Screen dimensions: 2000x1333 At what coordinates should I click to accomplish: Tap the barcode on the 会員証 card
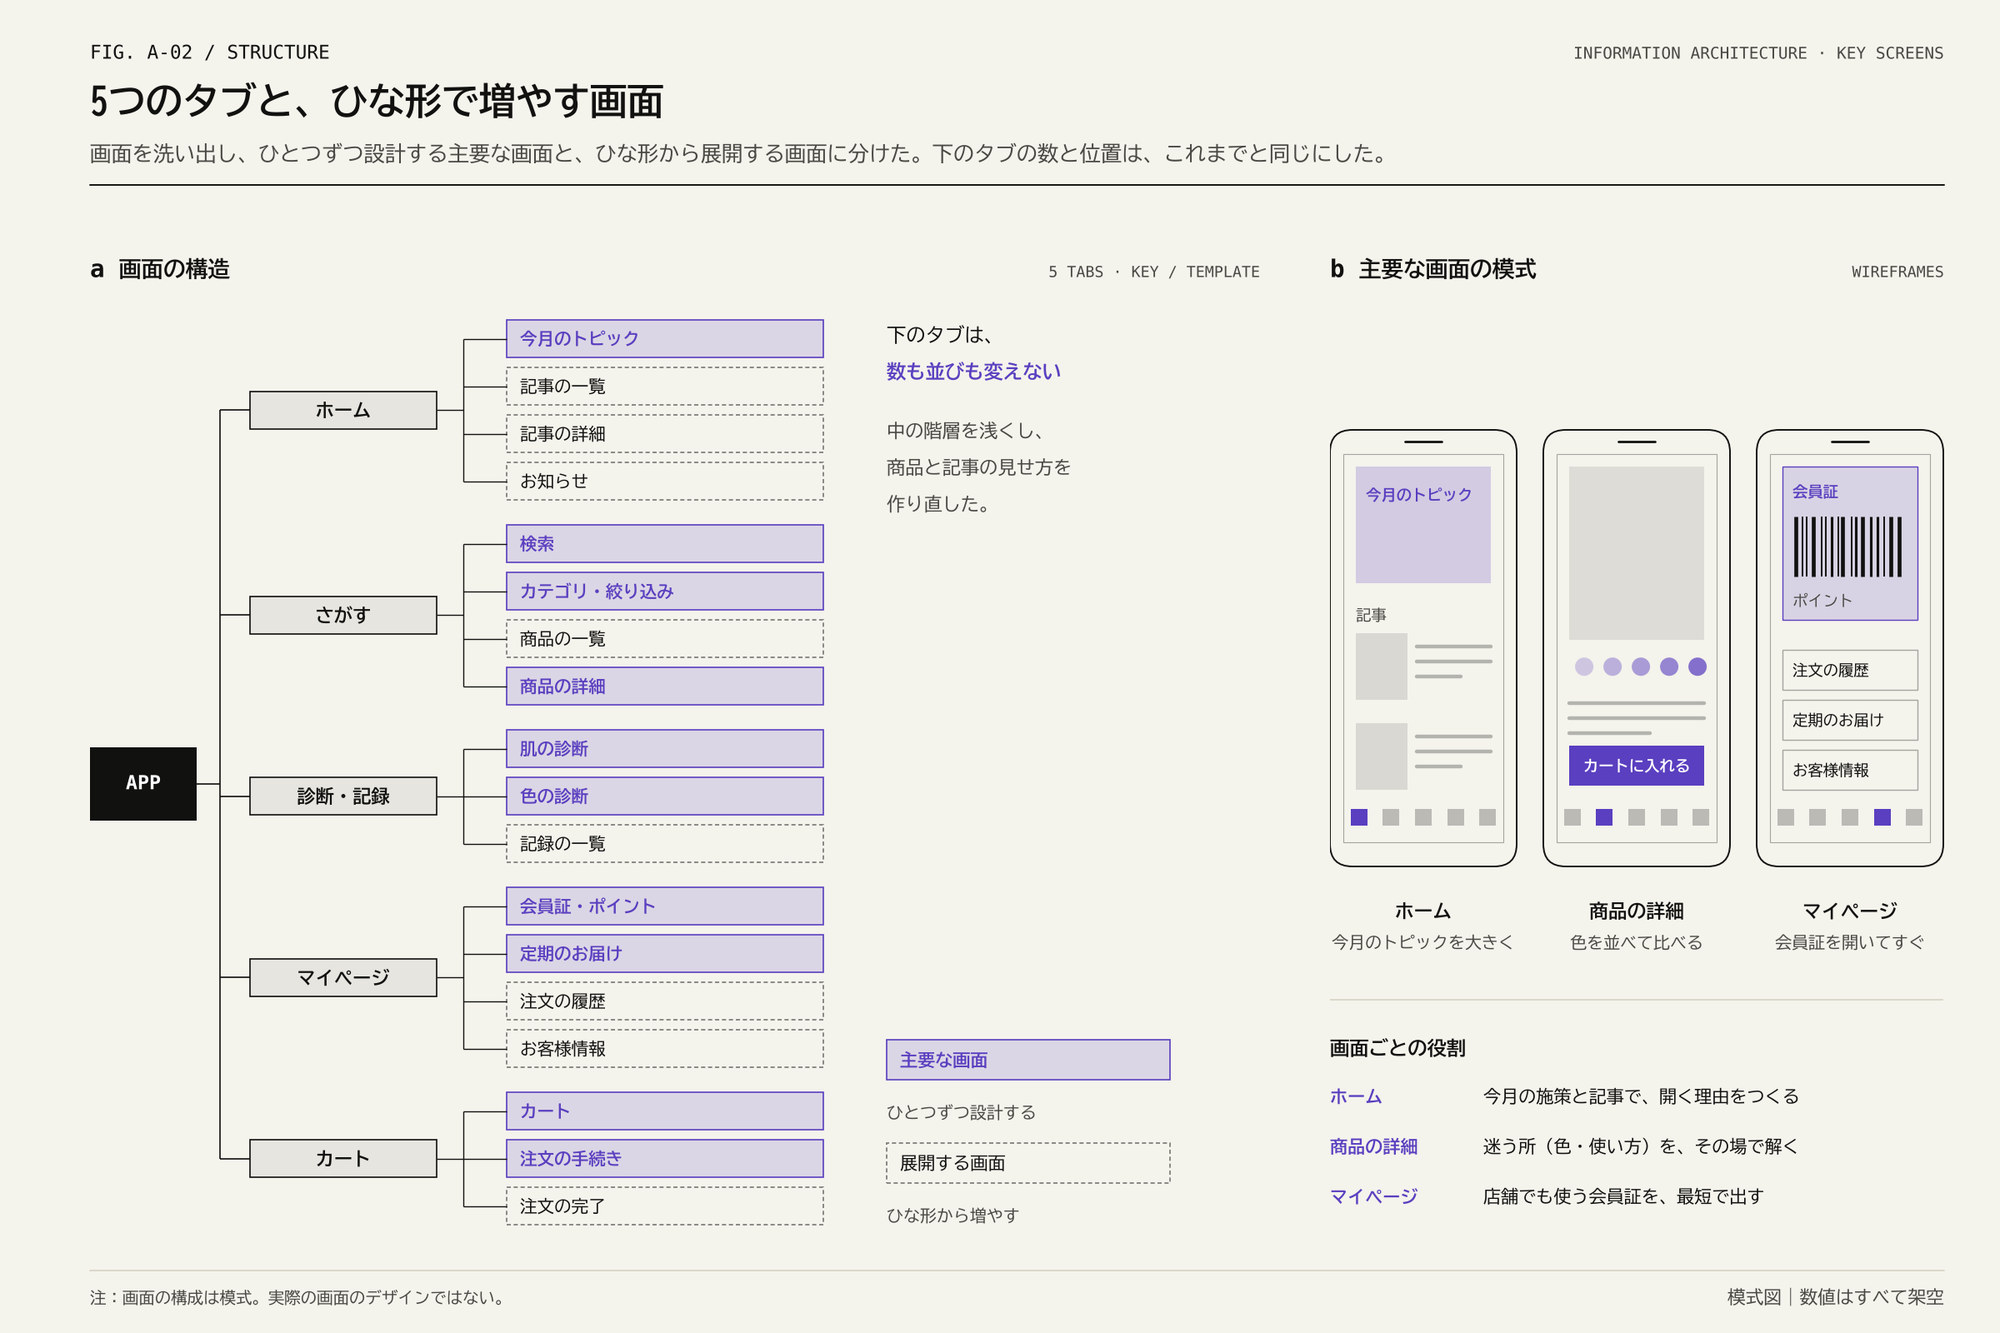(x=1848, y=547)
